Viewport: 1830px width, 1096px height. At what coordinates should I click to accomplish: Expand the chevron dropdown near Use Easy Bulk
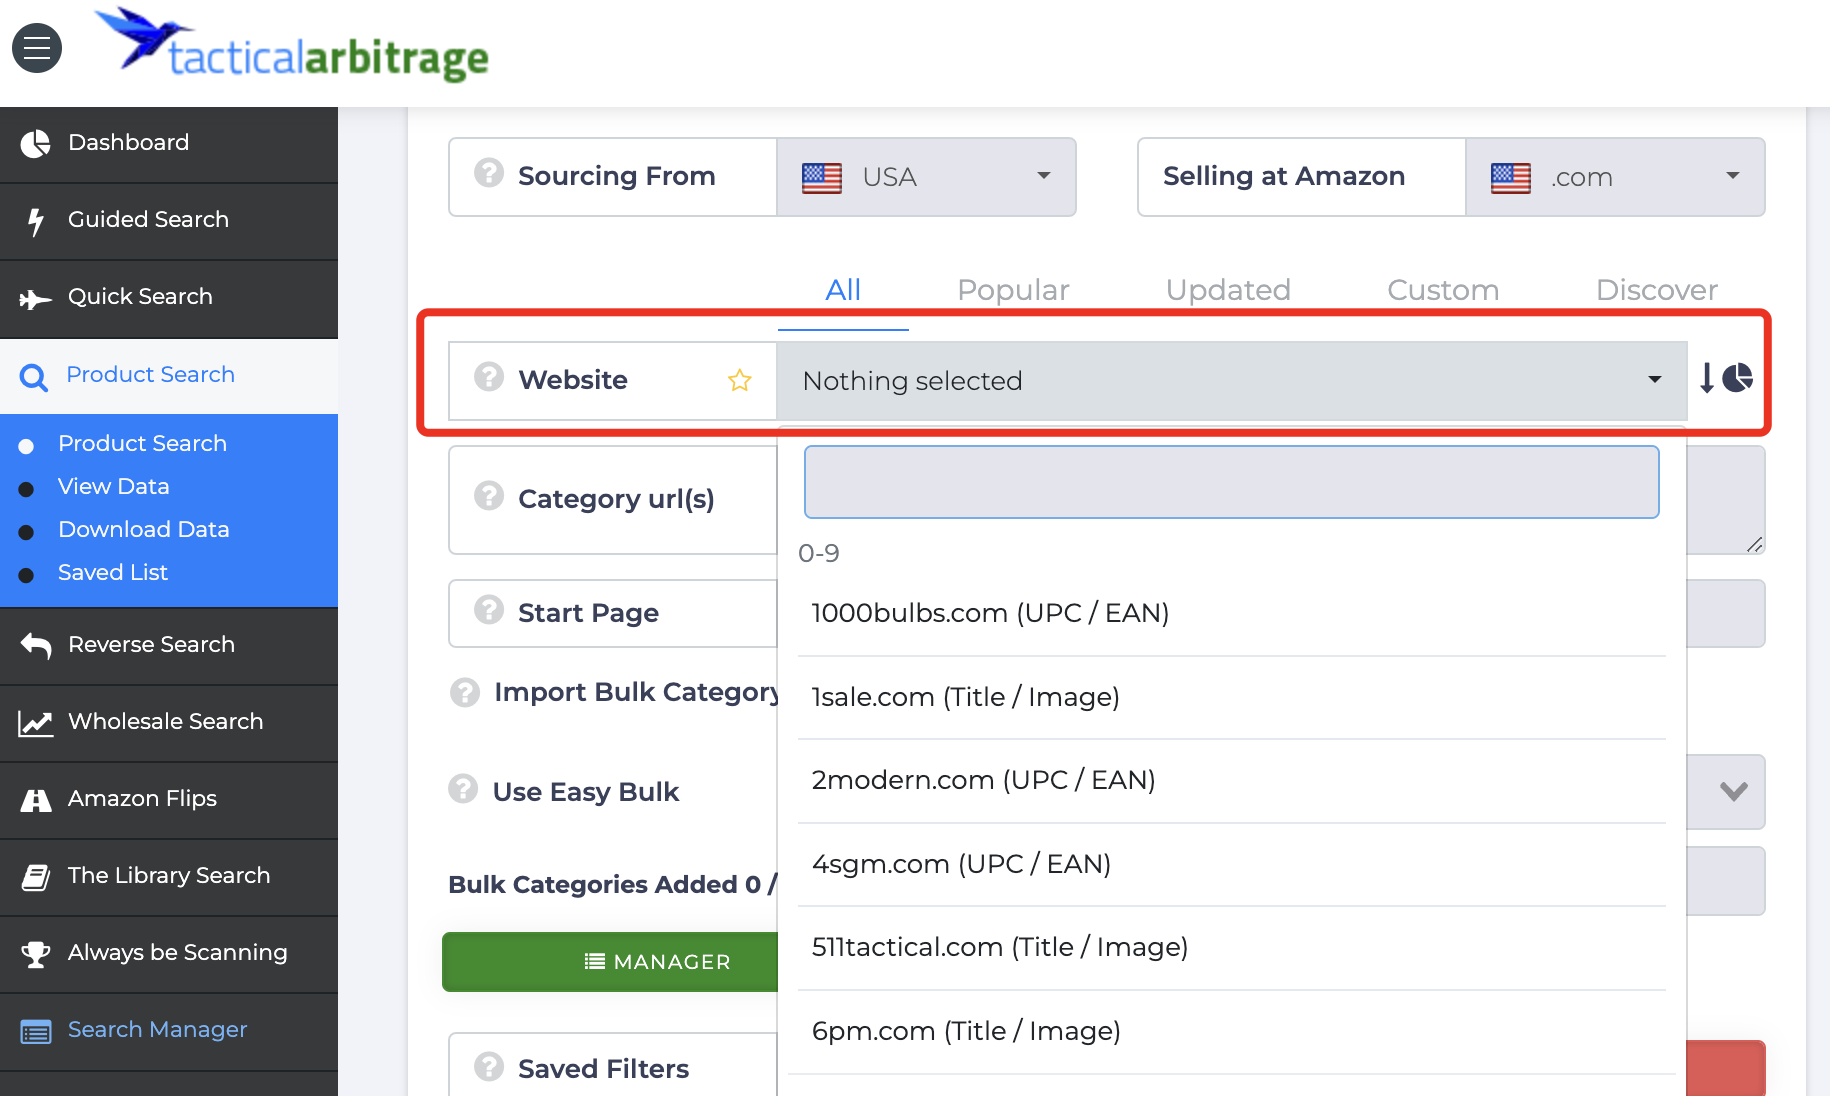[1733, 791]
